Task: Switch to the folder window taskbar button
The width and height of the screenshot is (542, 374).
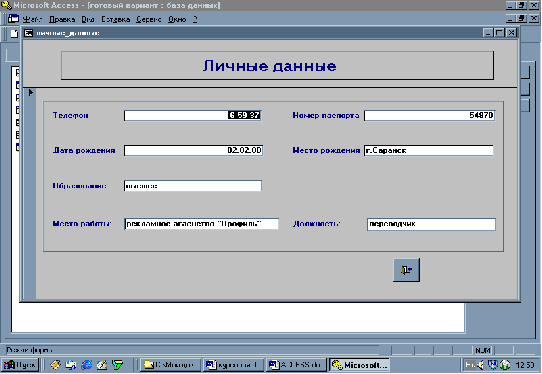Action: point(171,365)
